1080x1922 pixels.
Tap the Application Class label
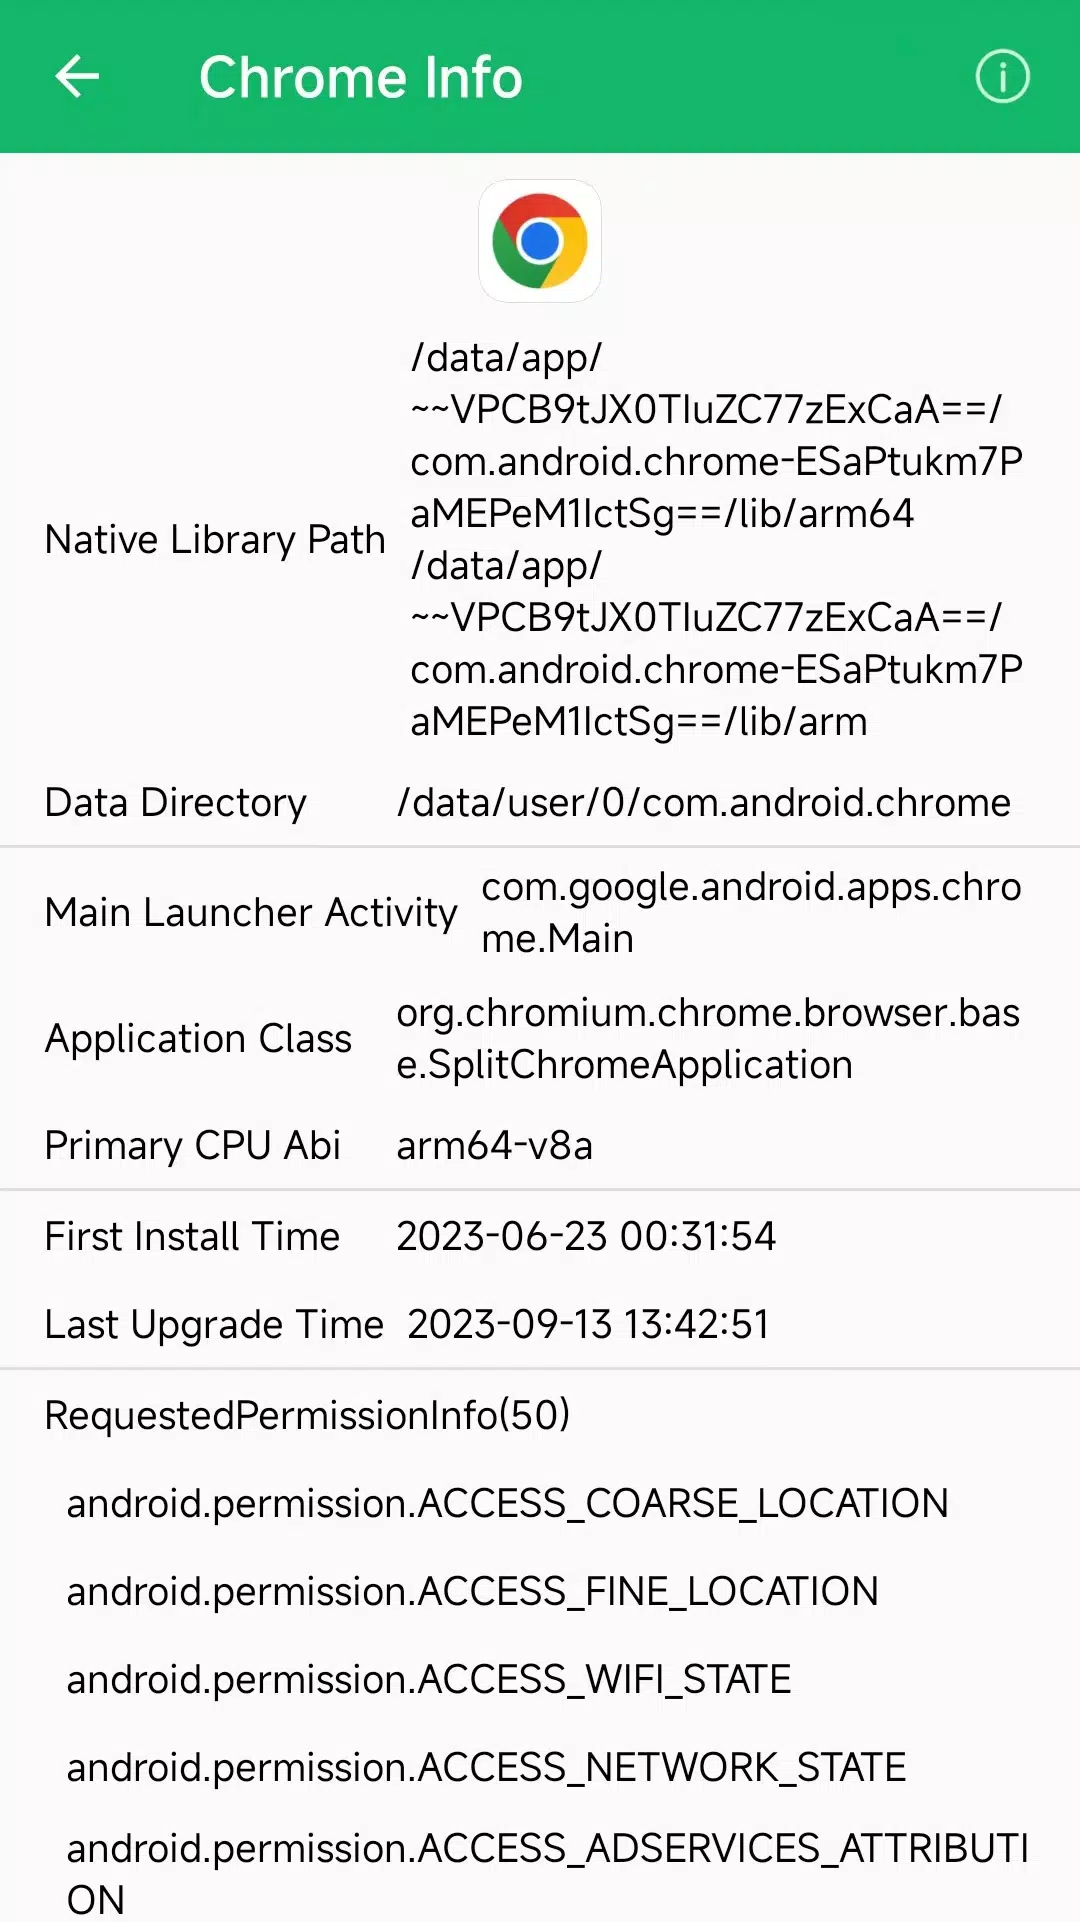tap(198, 1038)
